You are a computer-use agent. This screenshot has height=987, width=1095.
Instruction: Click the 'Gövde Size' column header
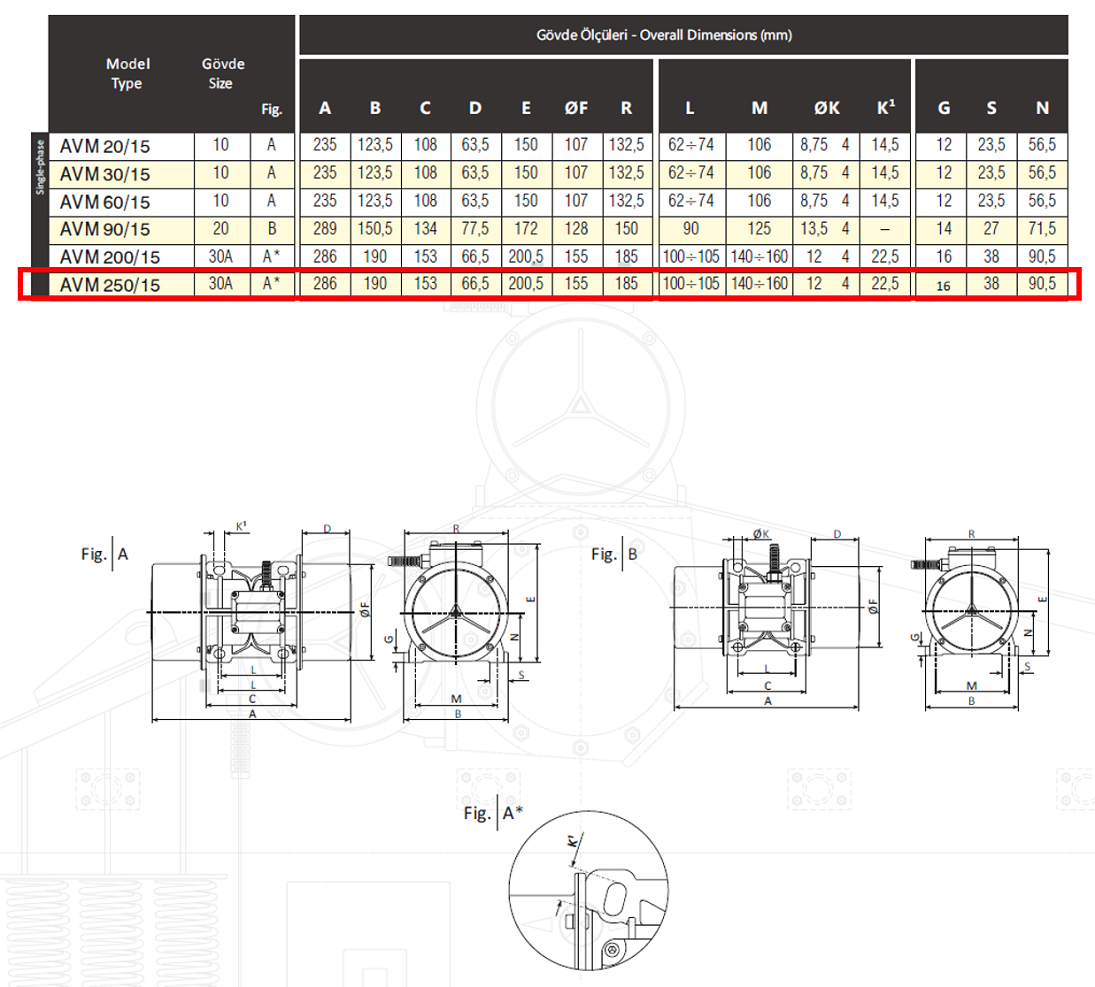click(x=223, y=73)
